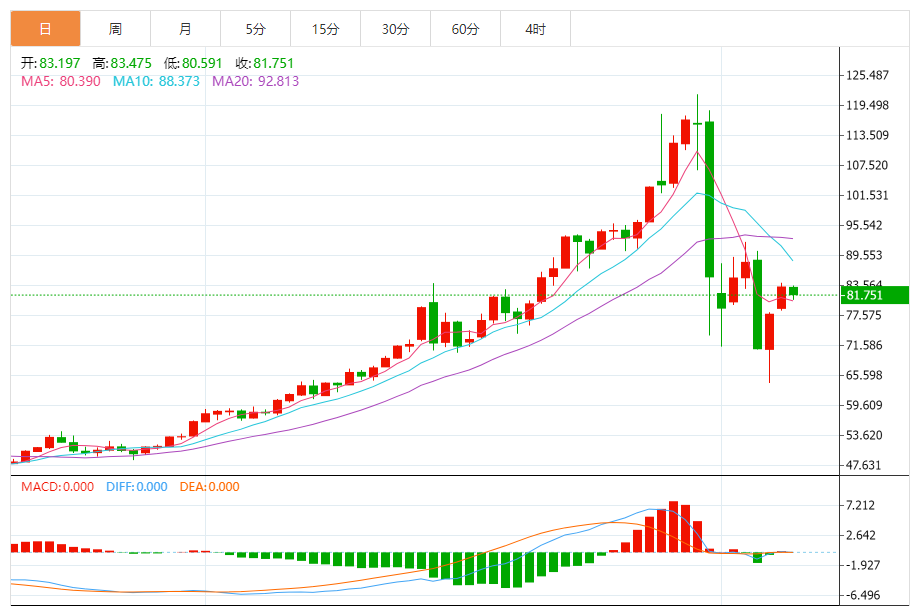919x606 pixels.
Task: Click the 2.642 MACD axis label
Action: coord(860,535)
